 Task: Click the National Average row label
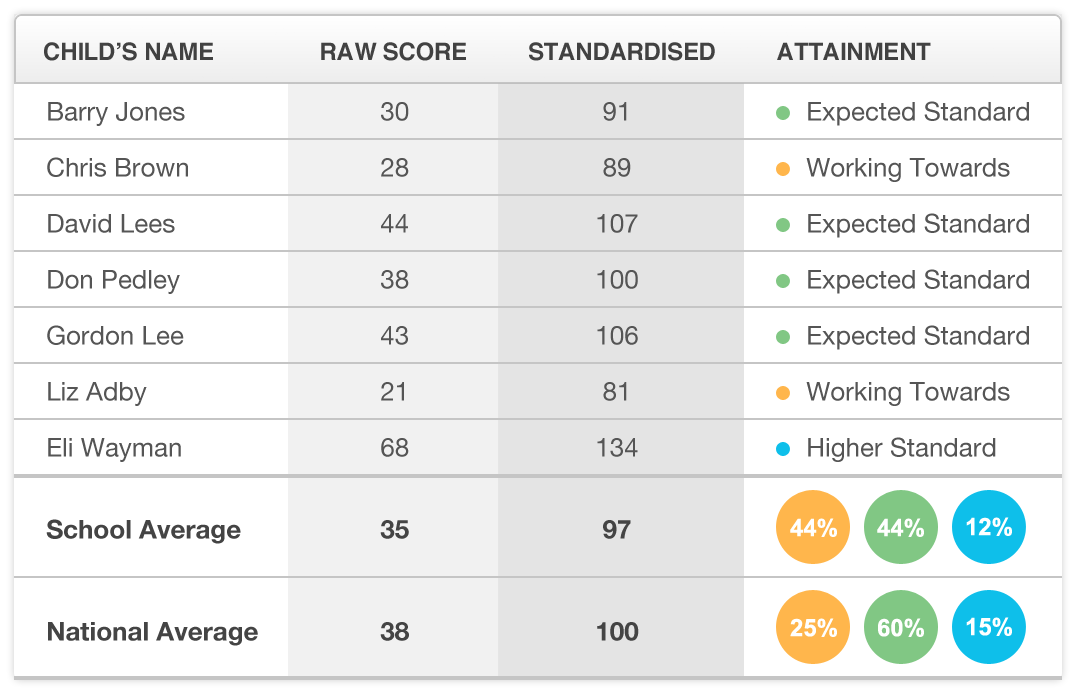[x=152, y=632]
